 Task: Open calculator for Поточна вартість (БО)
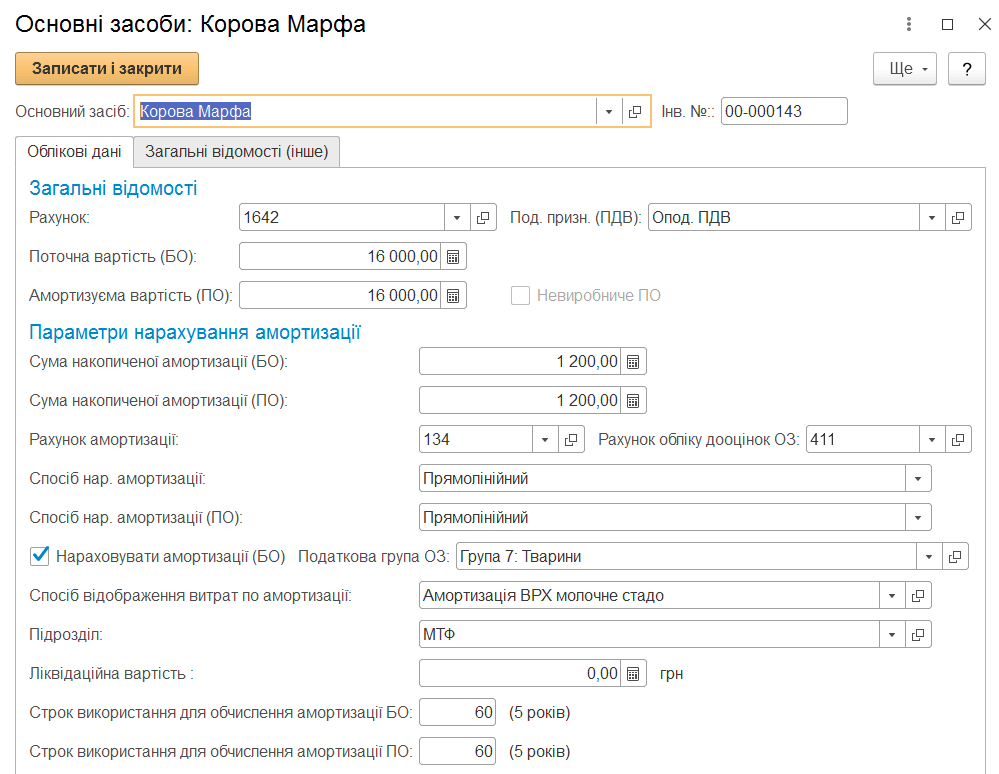(x=453, y=257)
